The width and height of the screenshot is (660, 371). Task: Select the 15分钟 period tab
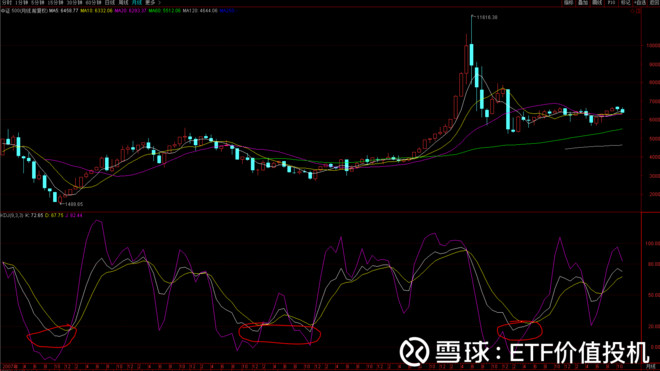coord(56,3)
